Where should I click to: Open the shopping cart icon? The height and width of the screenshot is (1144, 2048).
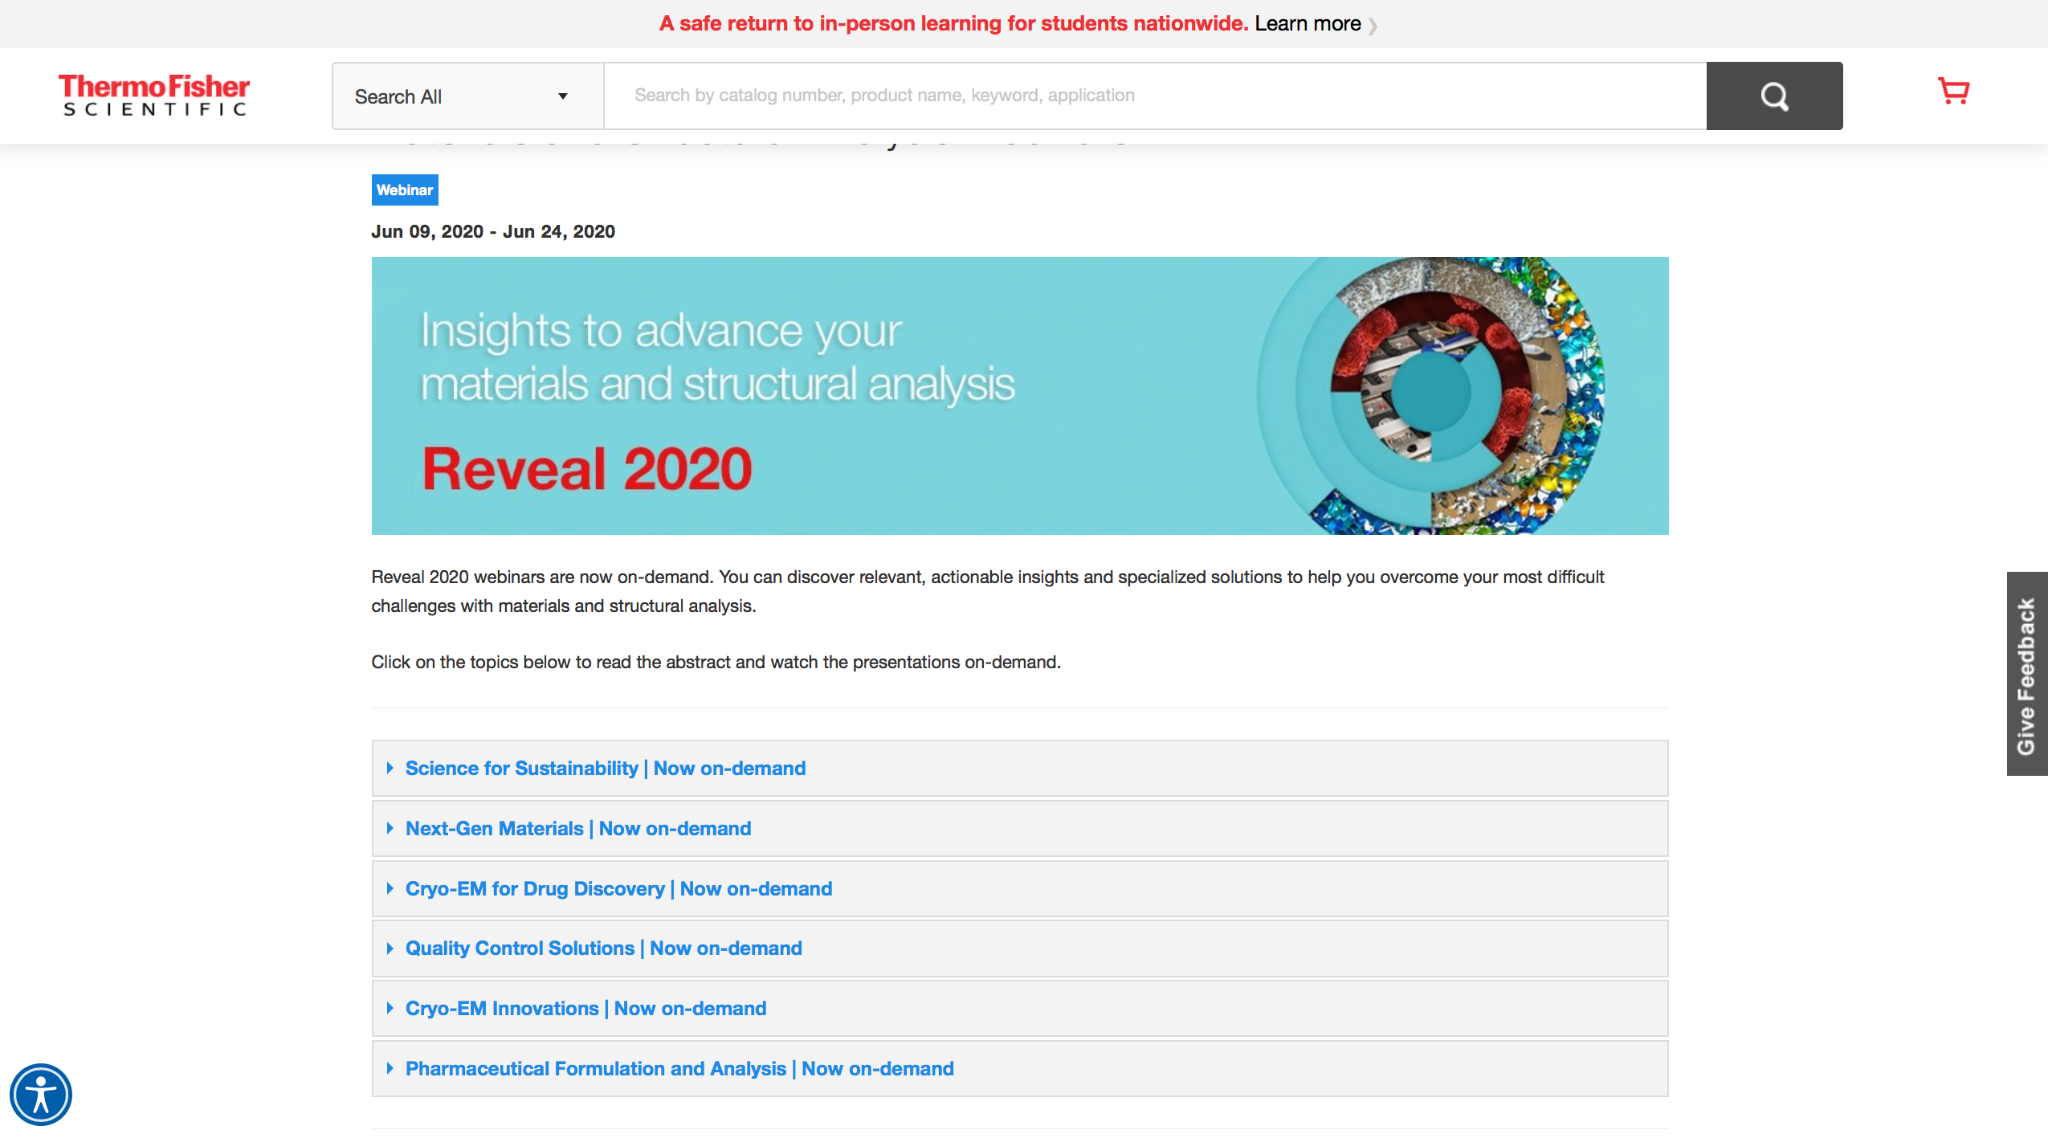click(1953, 92)
